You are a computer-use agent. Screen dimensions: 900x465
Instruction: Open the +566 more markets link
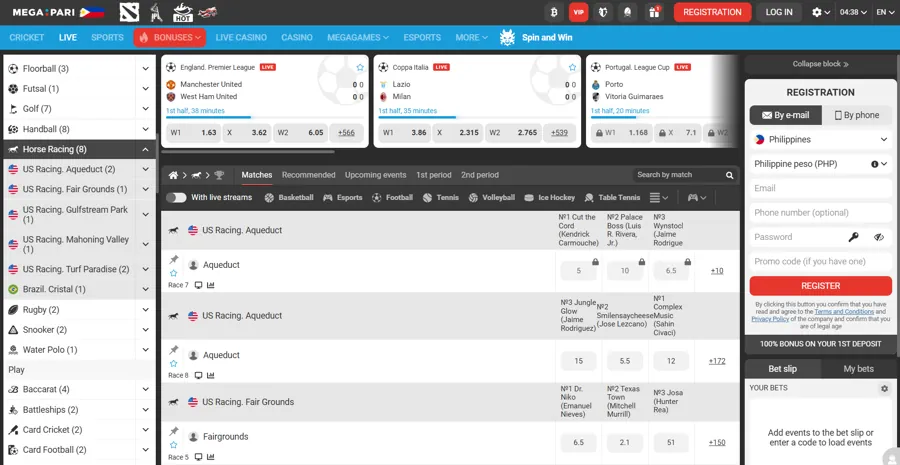pos(346,133)
